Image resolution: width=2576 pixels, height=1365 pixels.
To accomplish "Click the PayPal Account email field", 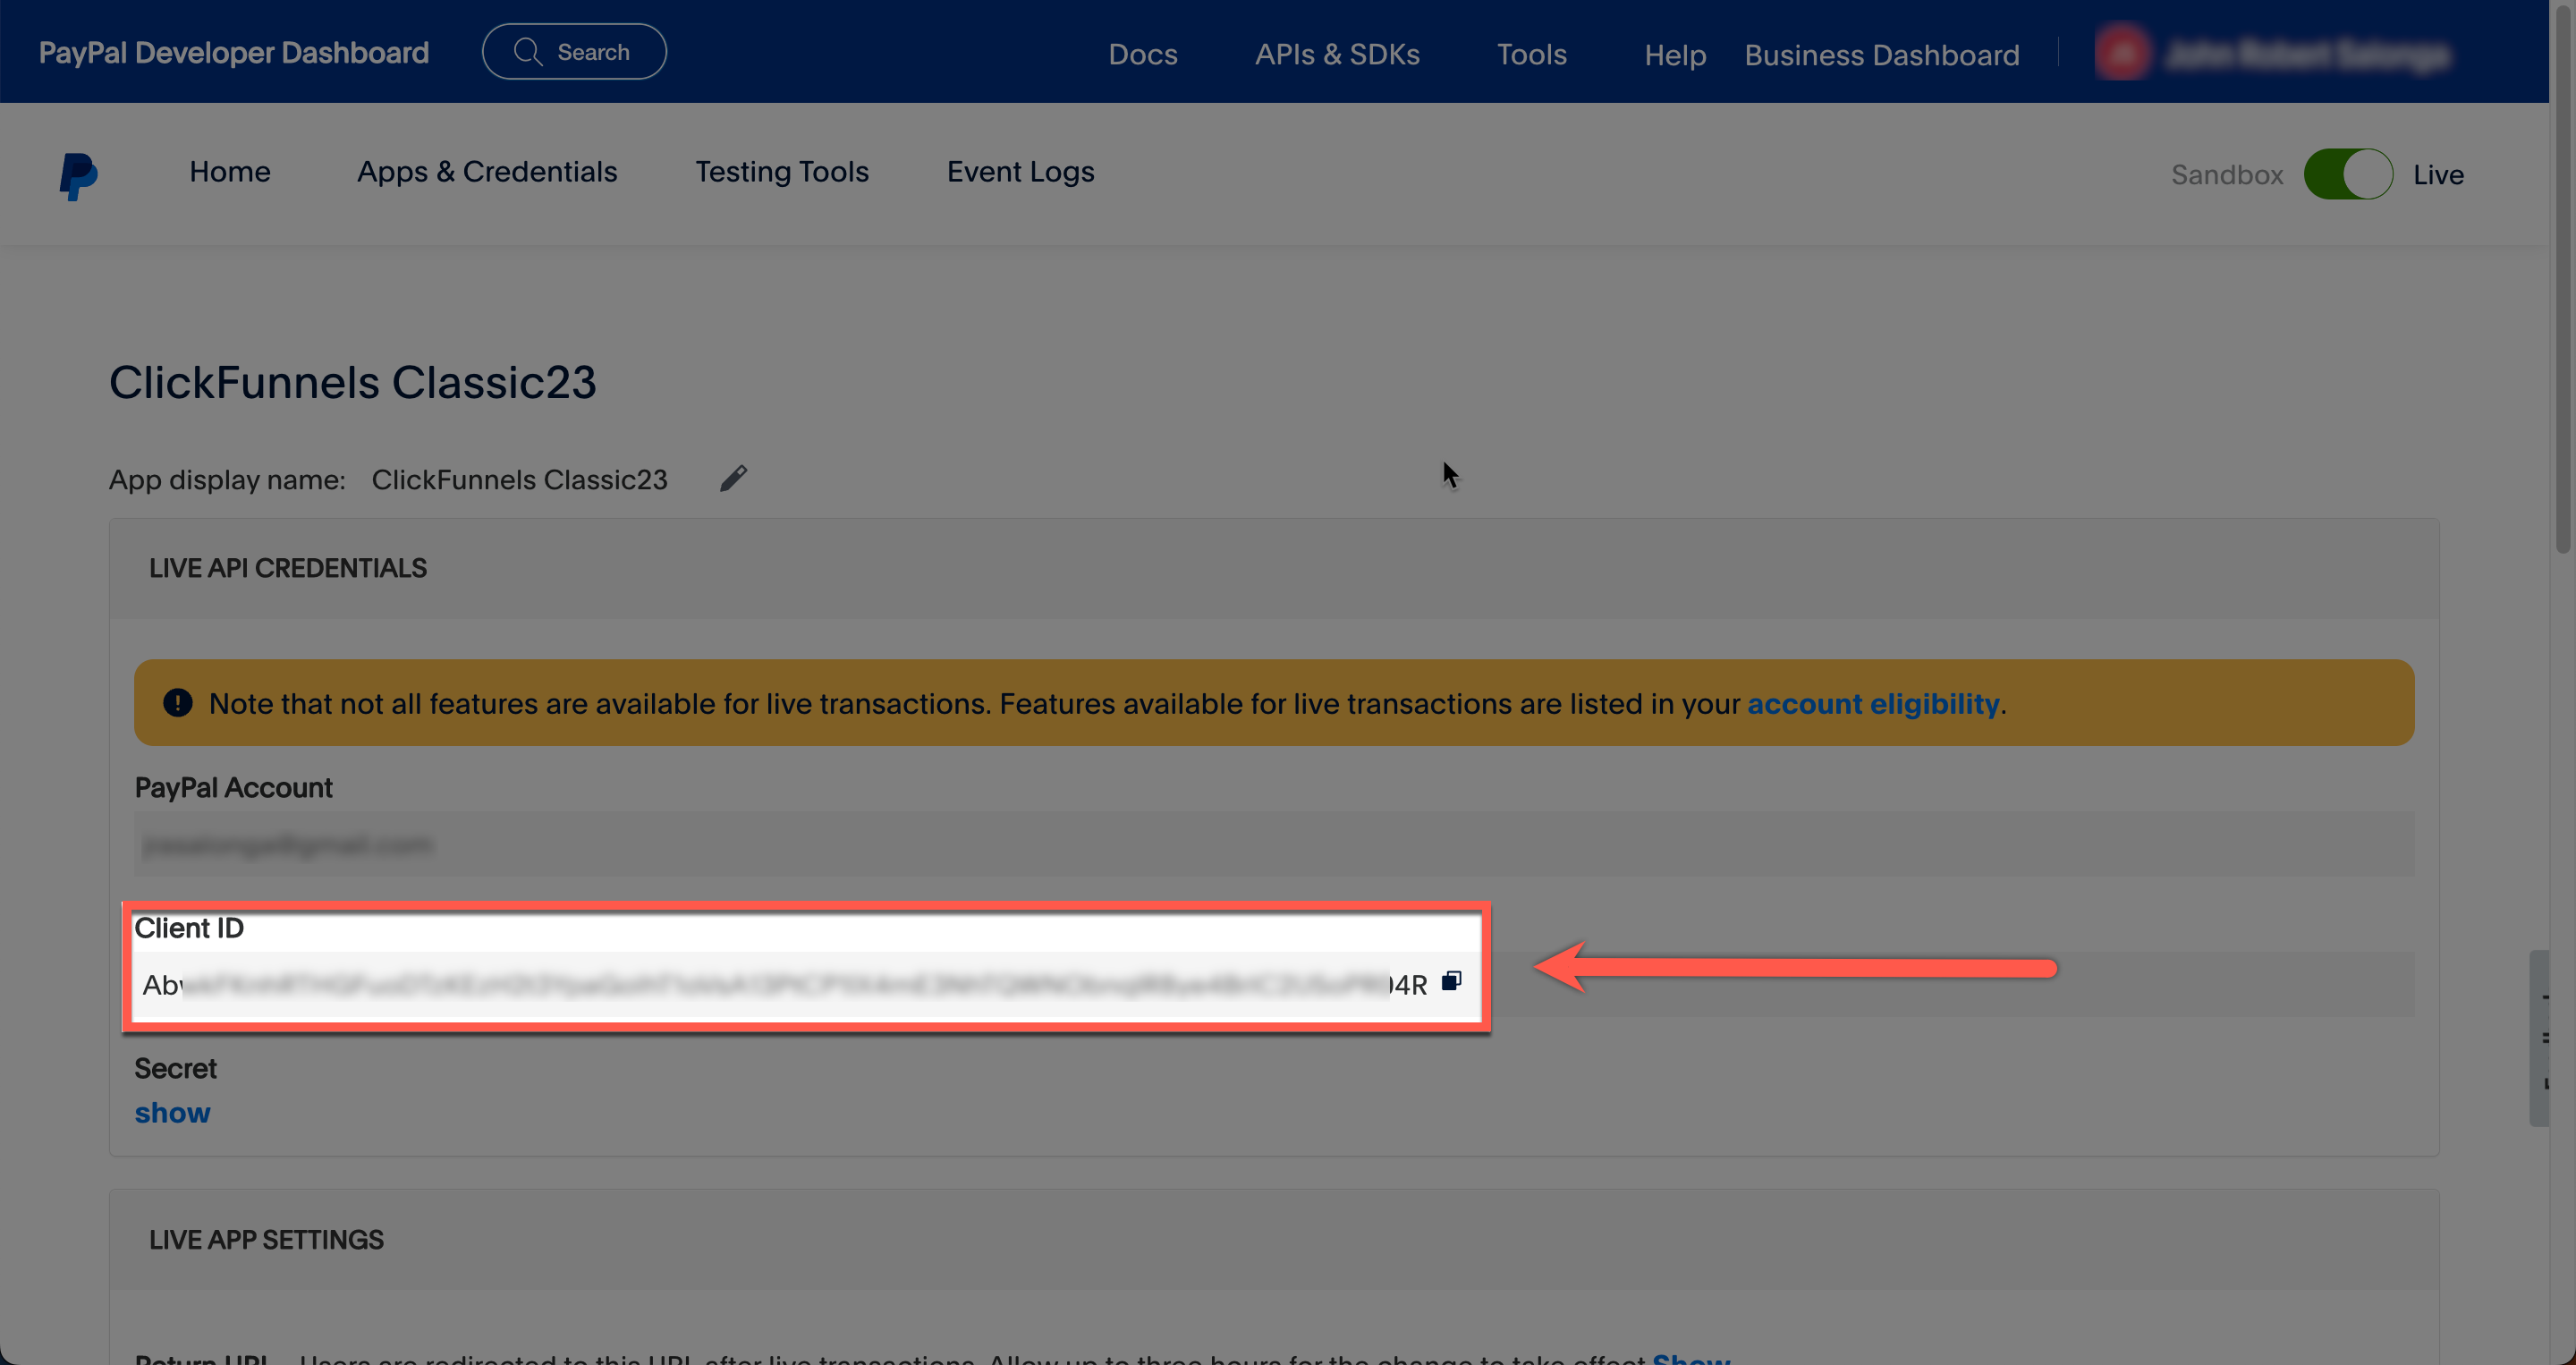I will pos(1274,844).
